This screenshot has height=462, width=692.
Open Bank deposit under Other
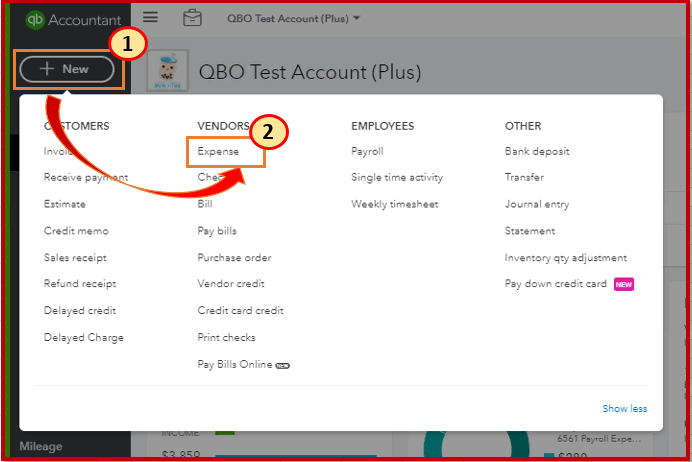(537, 151)
